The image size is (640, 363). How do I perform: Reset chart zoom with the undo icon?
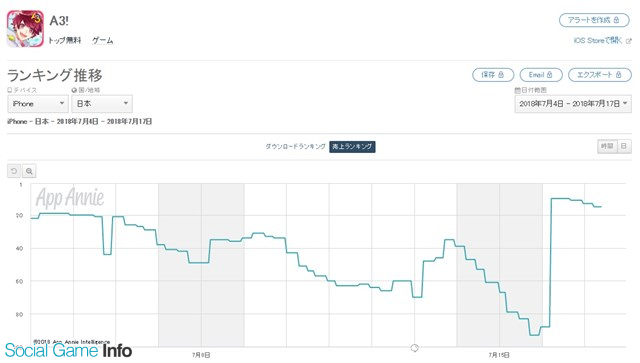pos(14,171)
